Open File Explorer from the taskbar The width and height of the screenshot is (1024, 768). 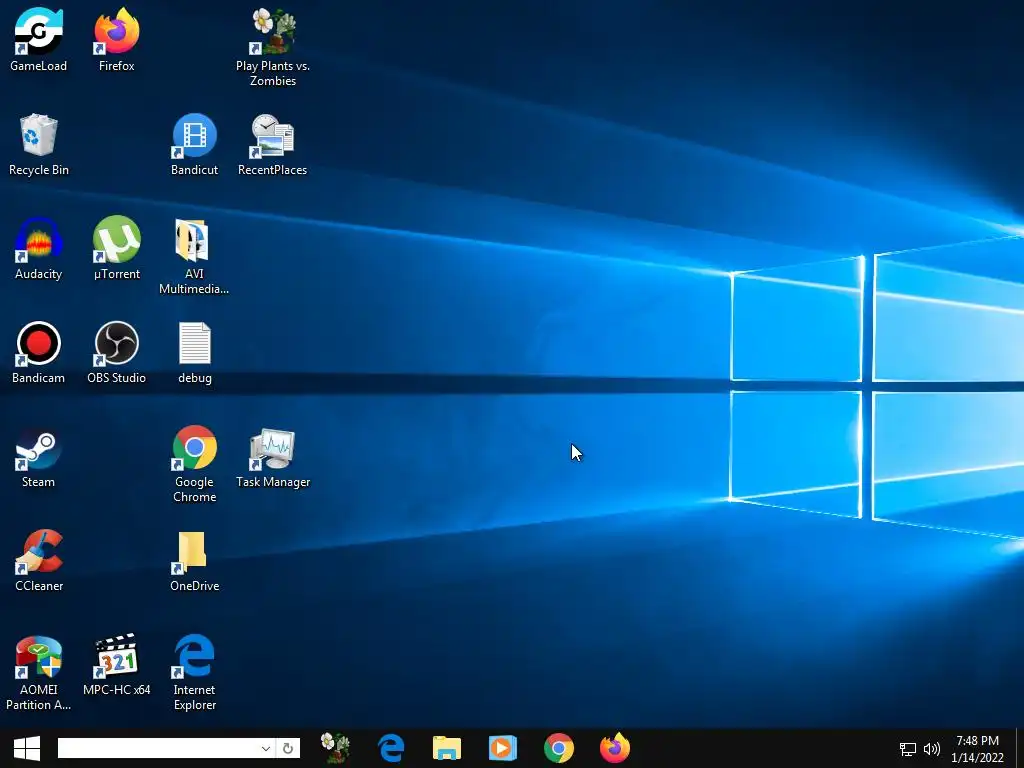[x=447, y=748]
